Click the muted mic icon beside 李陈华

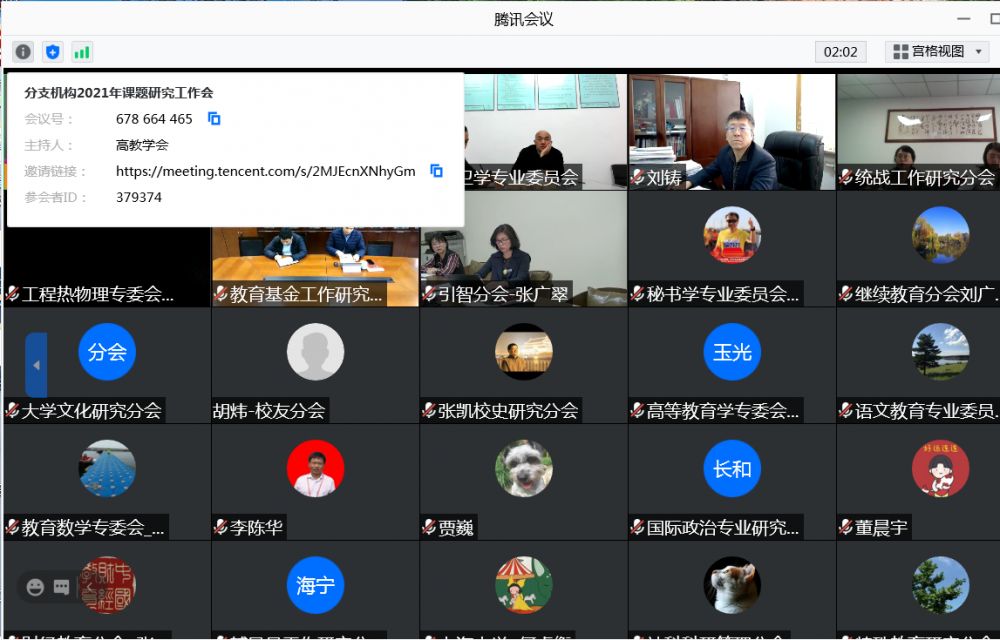pyautogui.click(x=221, y=528)
